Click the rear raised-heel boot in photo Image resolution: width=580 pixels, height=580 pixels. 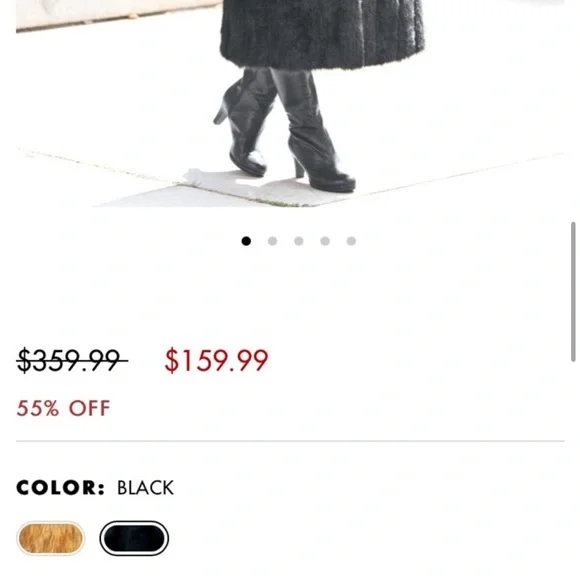coord(244,120)
